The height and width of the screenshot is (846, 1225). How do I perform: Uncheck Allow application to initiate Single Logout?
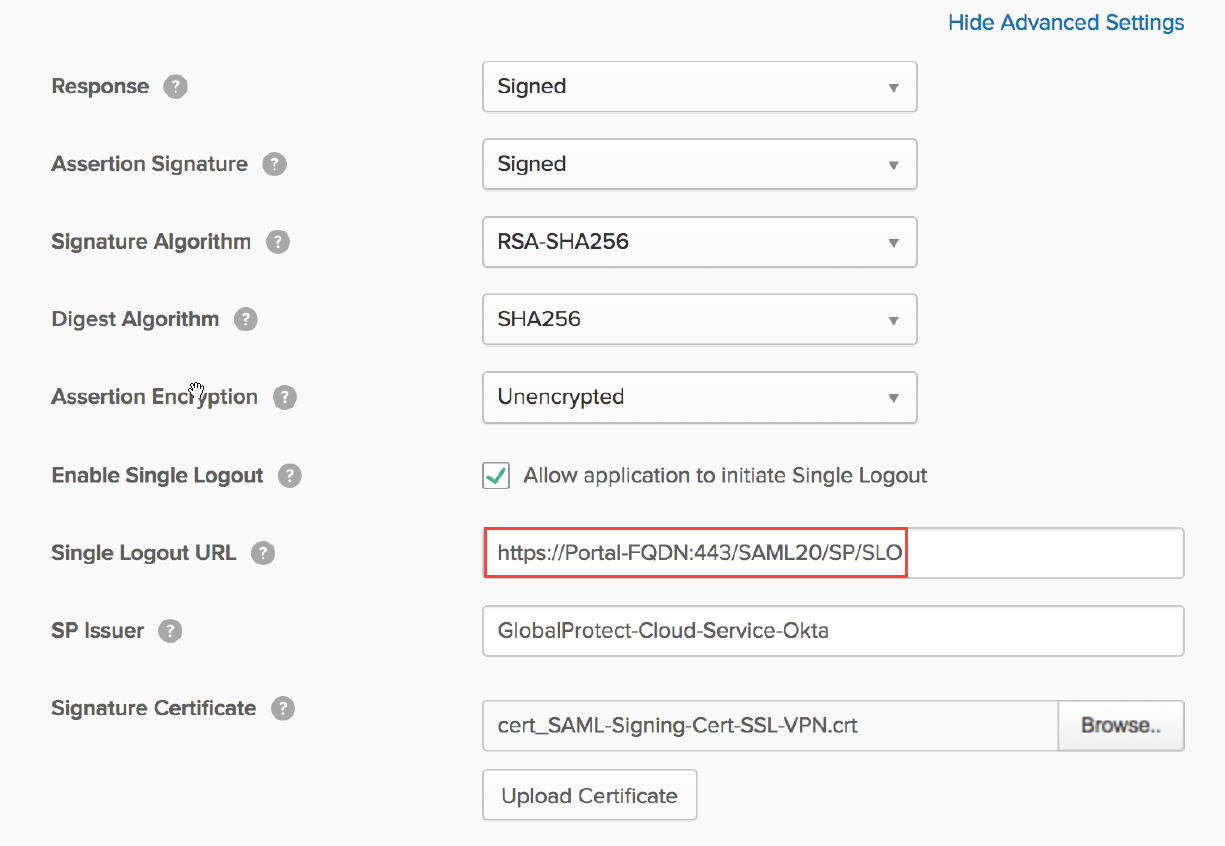[x=496, y=476]
